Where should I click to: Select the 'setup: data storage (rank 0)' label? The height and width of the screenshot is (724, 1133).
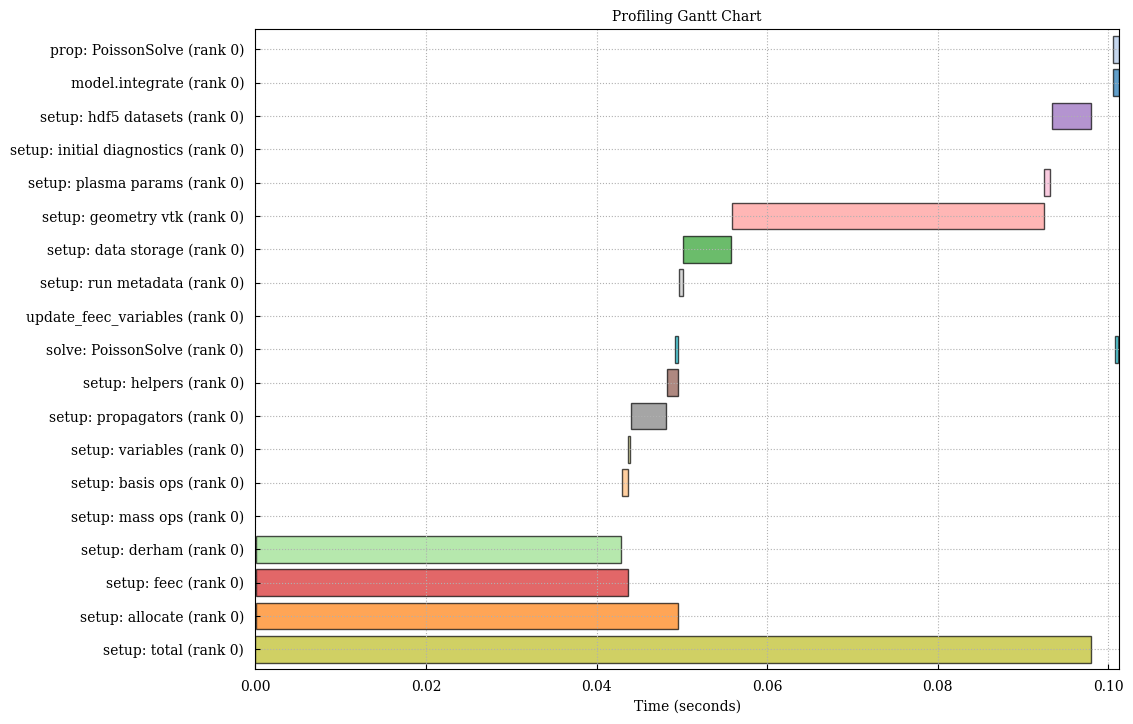[145, 250]
